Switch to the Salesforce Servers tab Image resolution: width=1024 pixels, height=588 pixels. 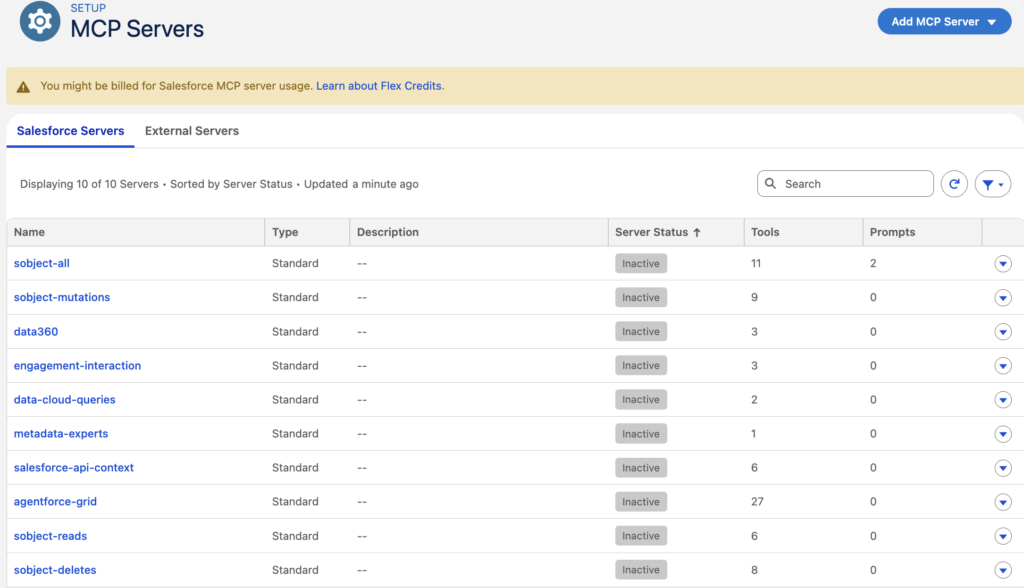pyautogui.click(x=71, y=131)
